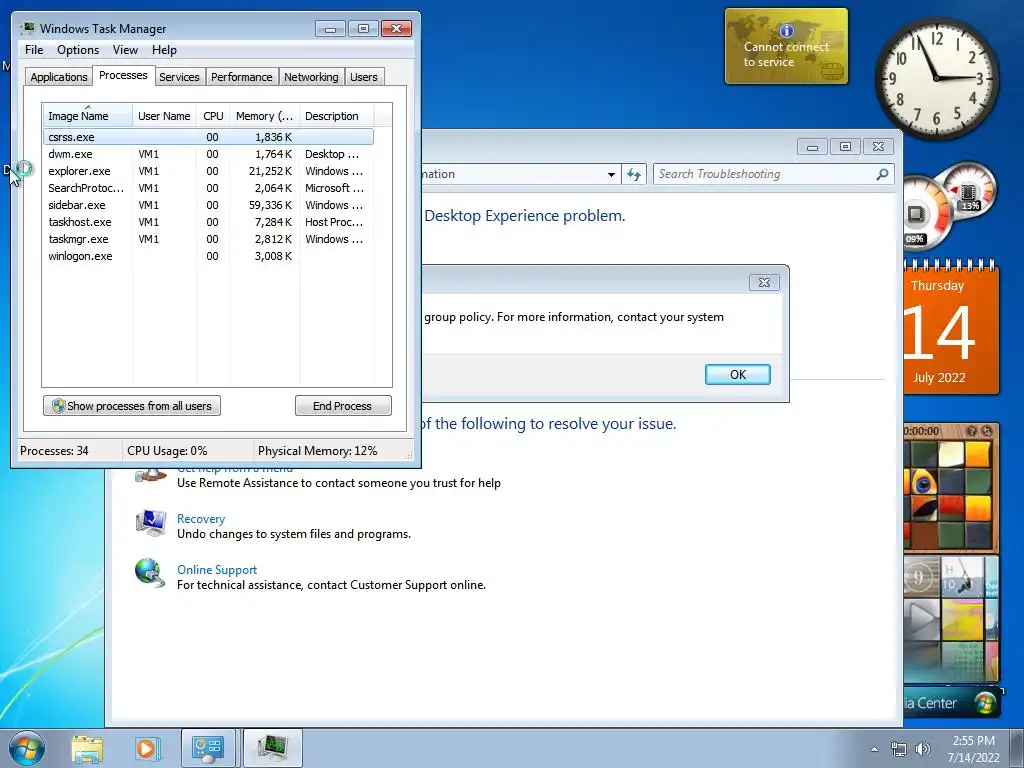Click Physical Memory: 12% in status bar
Image resolution: width=1024 pixels, height=768 pixels.
(317, 451)
